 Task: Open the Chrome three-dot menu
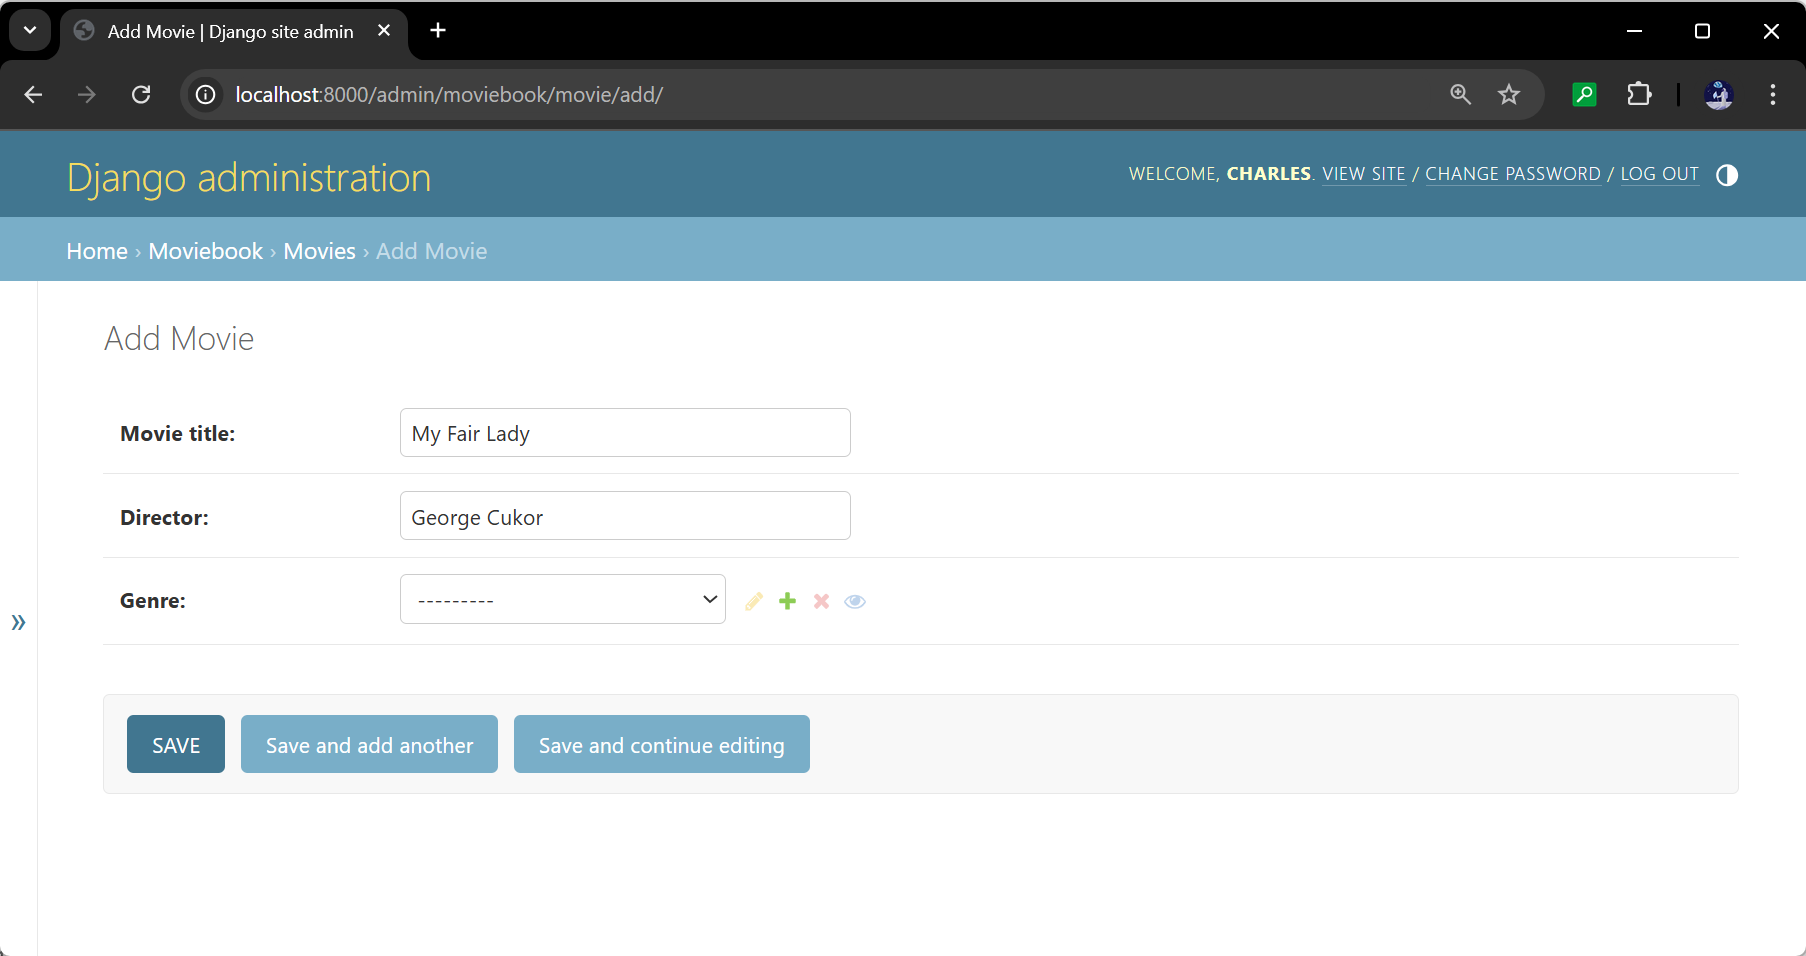pos(1773,94)
